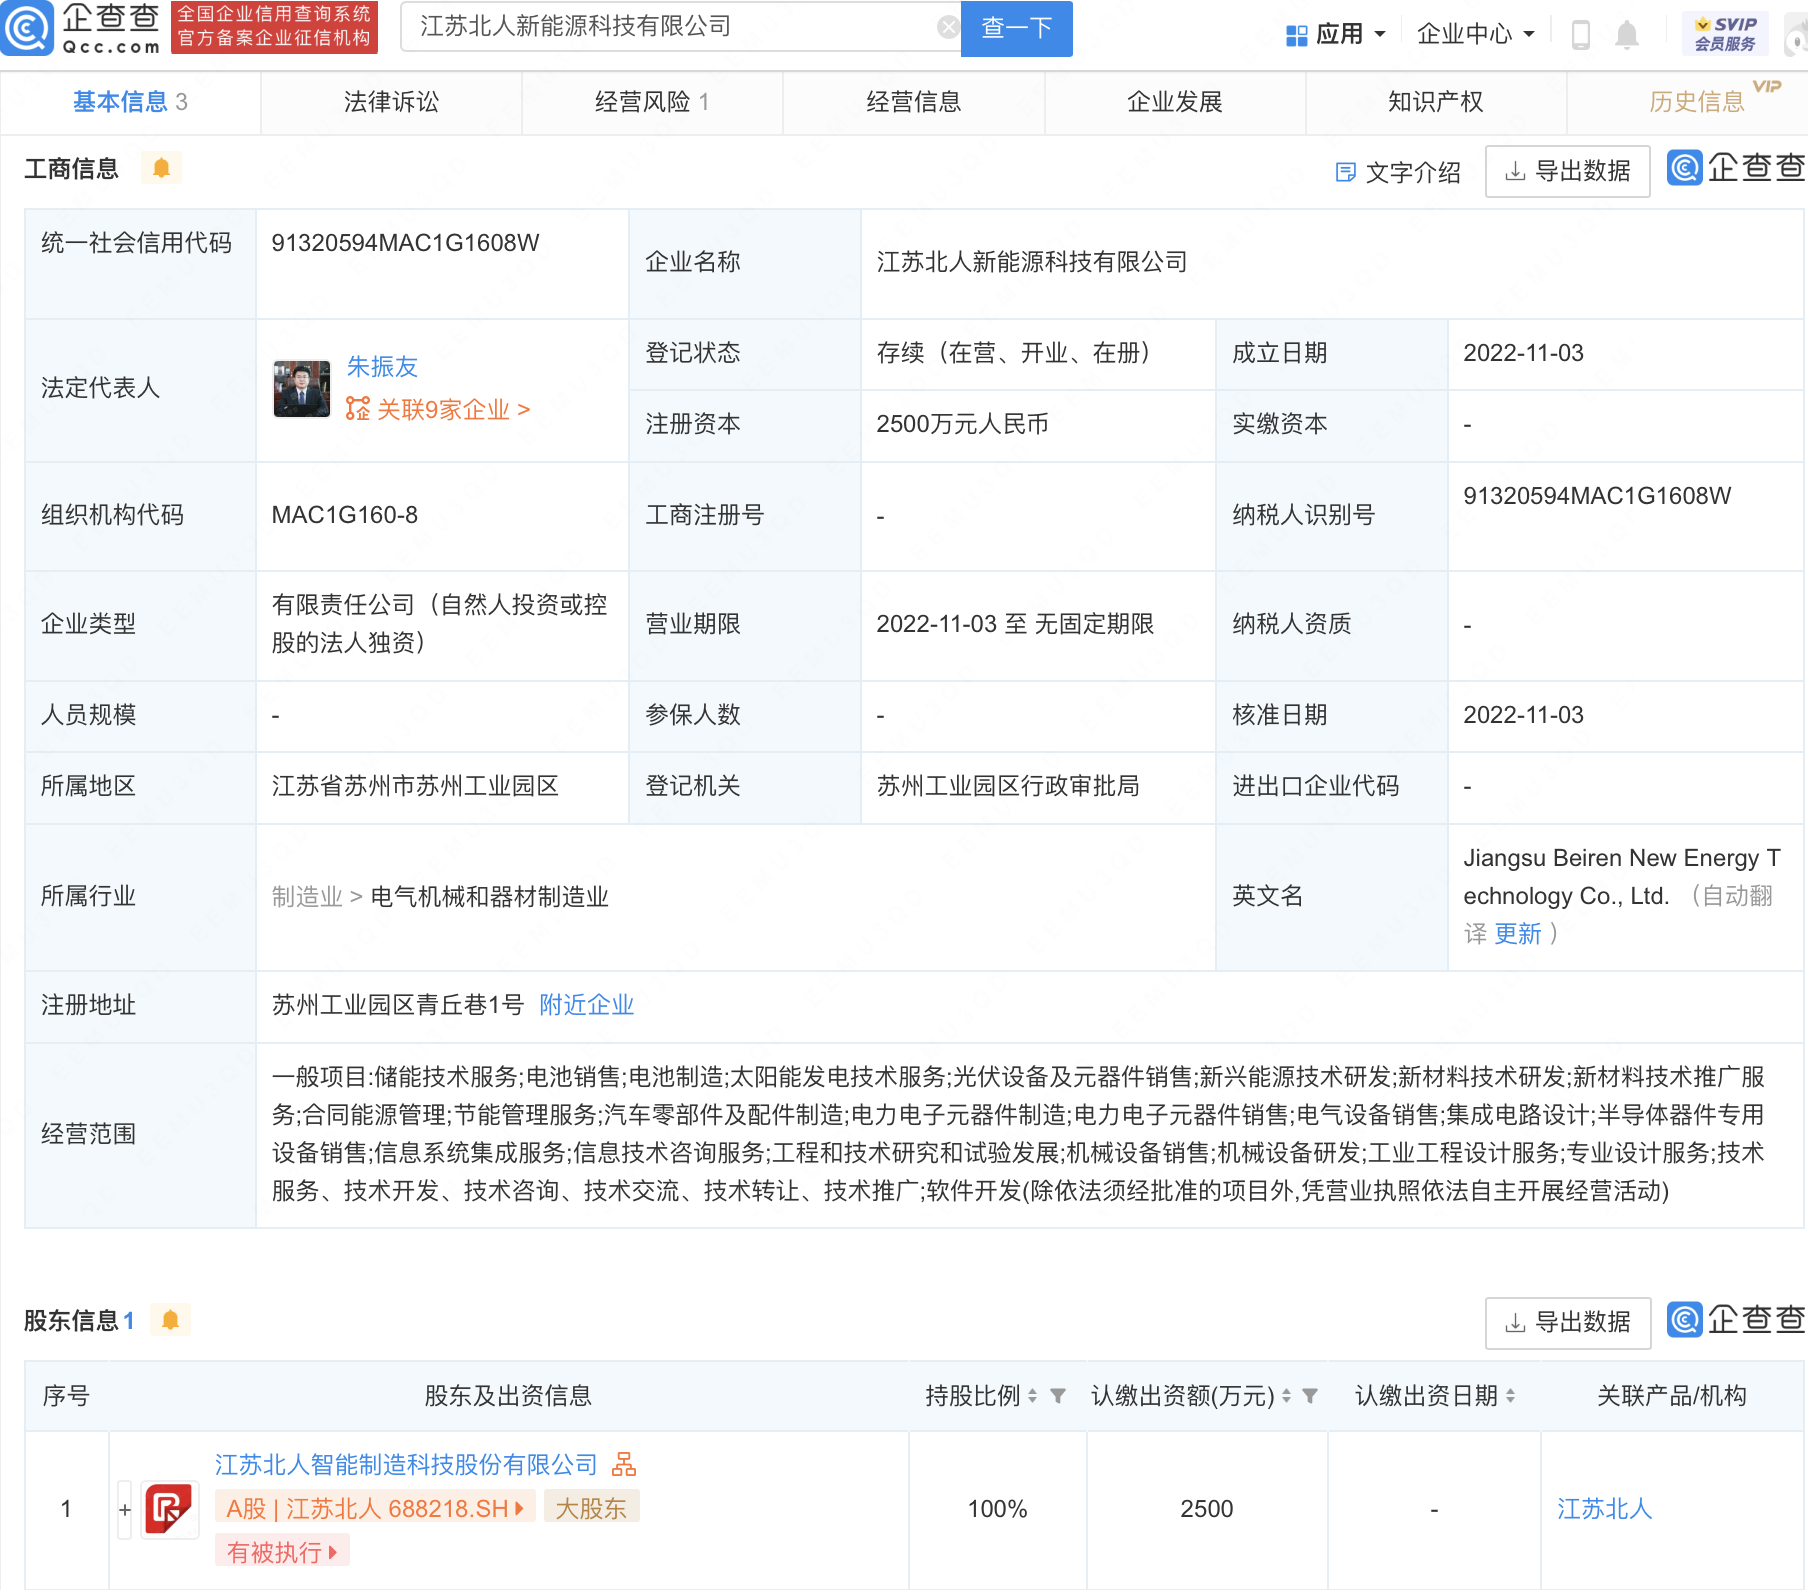Screen dimensions: 1808x1590
Task: Open the 应用 dropdown menu
Action: click(1336, 35)
